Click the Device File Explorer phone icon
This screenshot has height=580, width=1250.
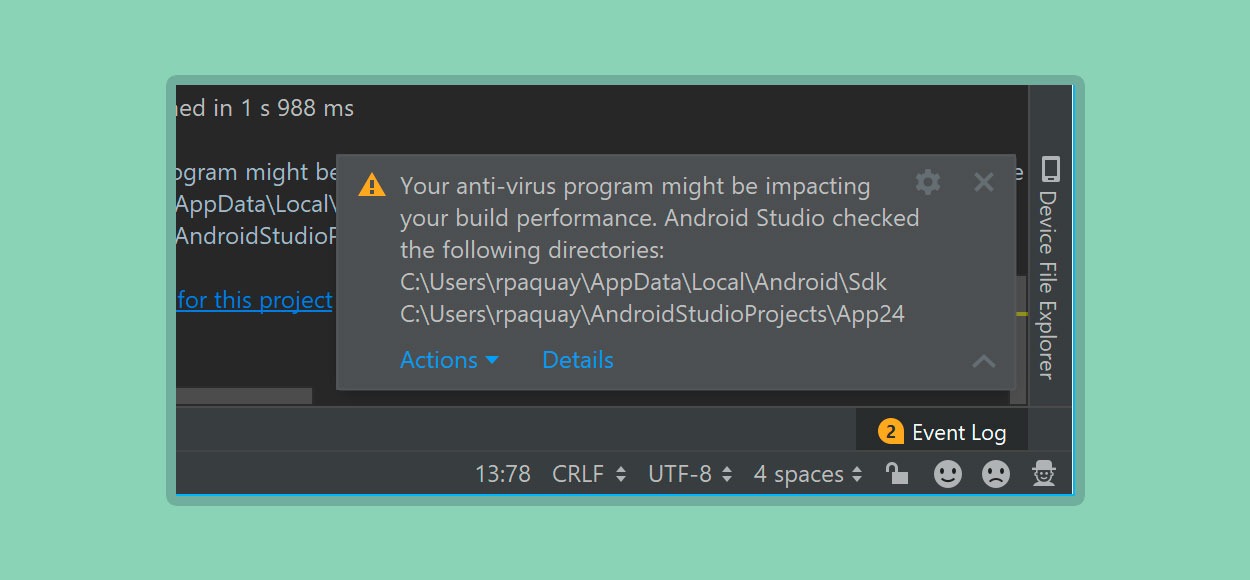[x=1050, y=168]
